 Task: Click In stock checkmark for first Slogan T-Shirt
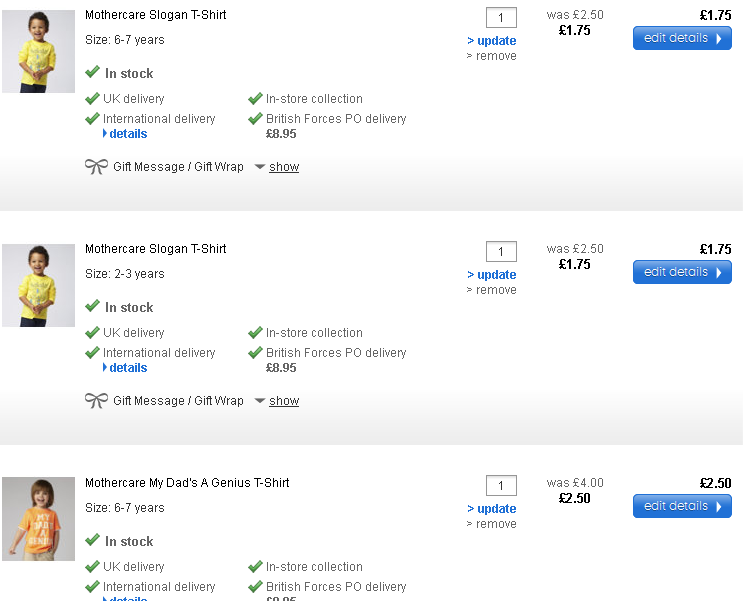point(92,73)
